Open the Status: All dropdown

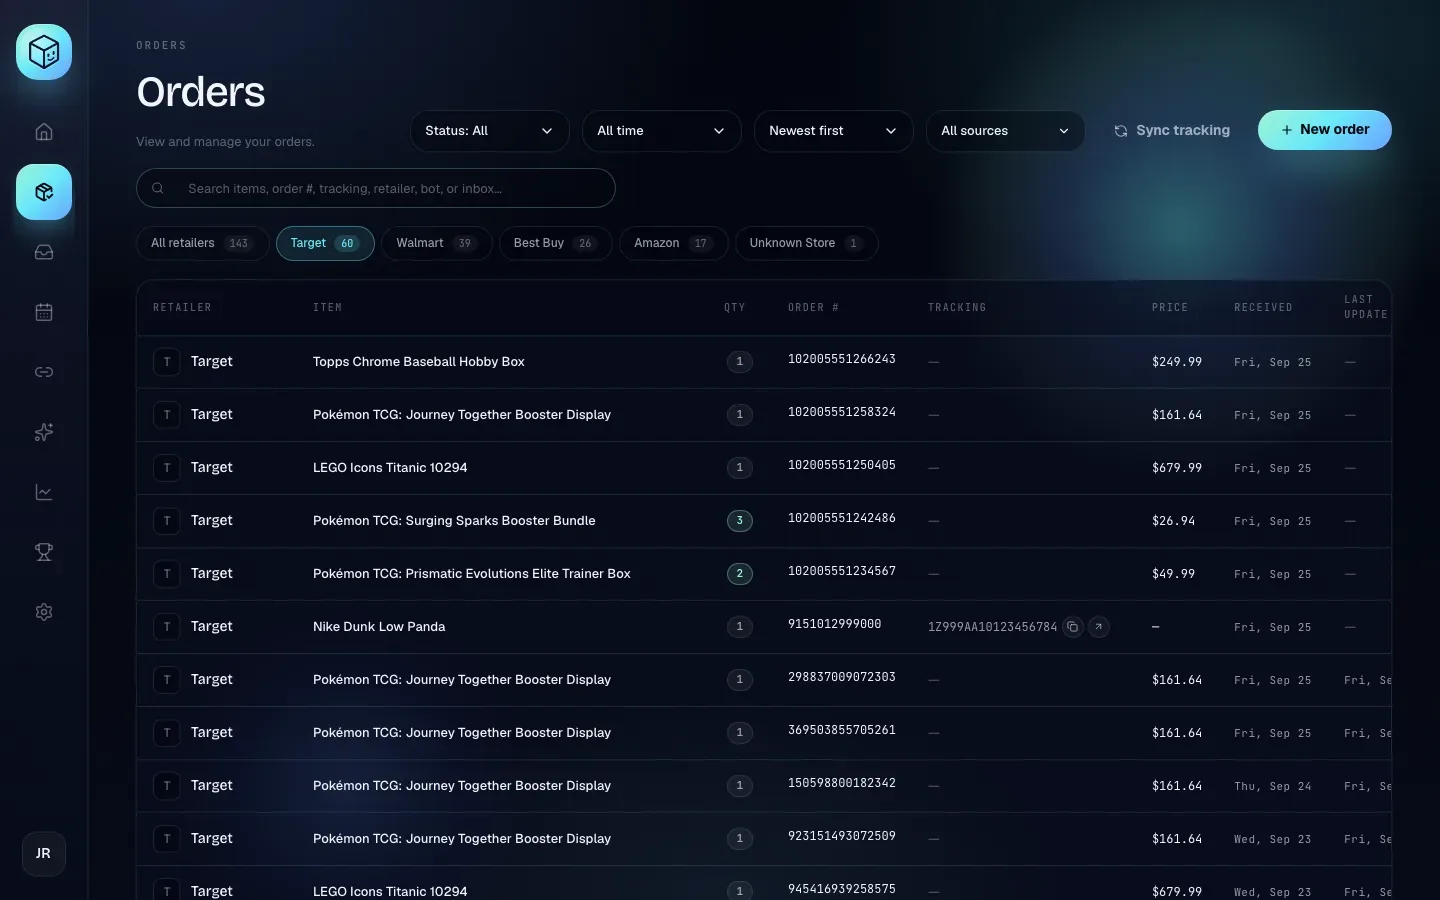(489, 131)
